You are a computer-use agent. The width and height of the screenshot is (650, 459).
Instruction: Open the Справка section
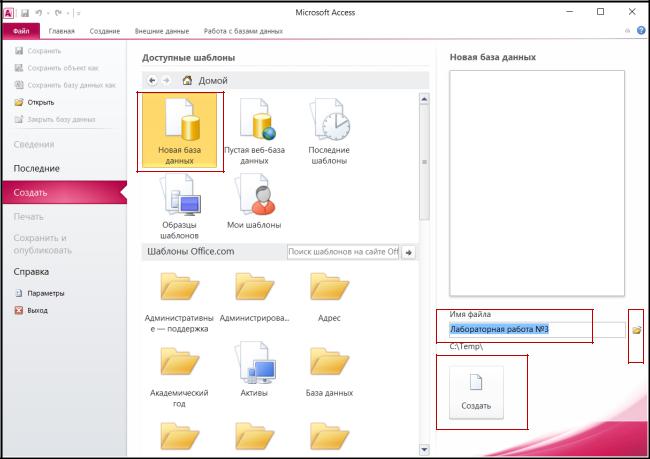click(x=31, y=272)
